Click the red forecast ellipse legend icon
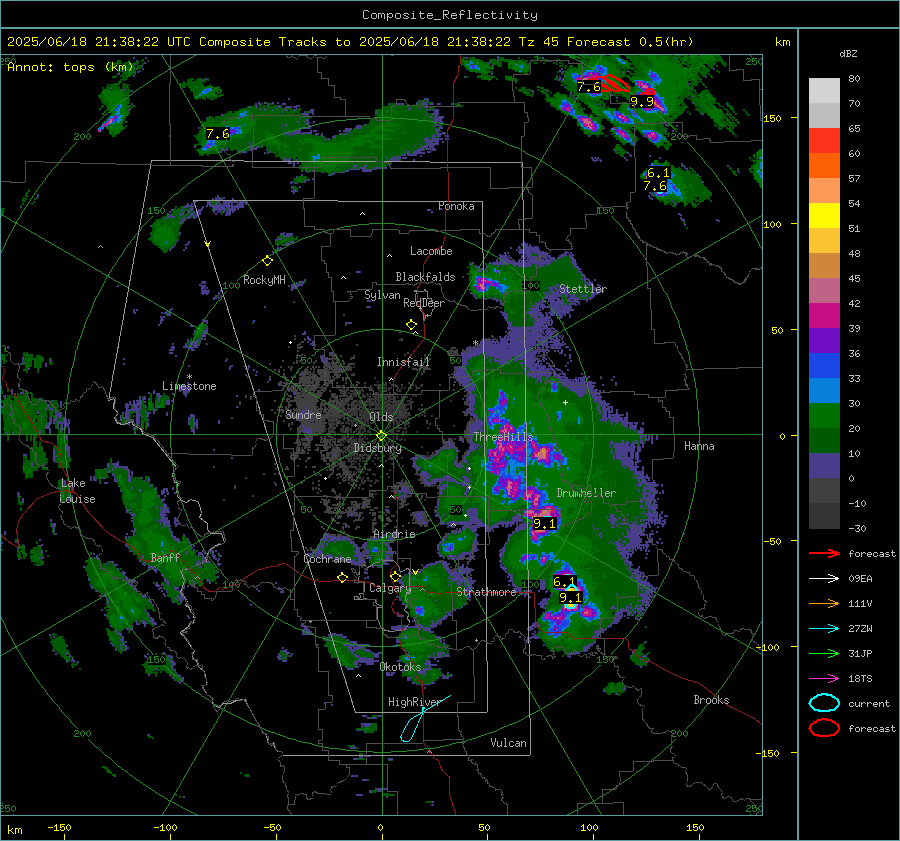The width and height of the screenshot is (900, 841). (824, 728)
